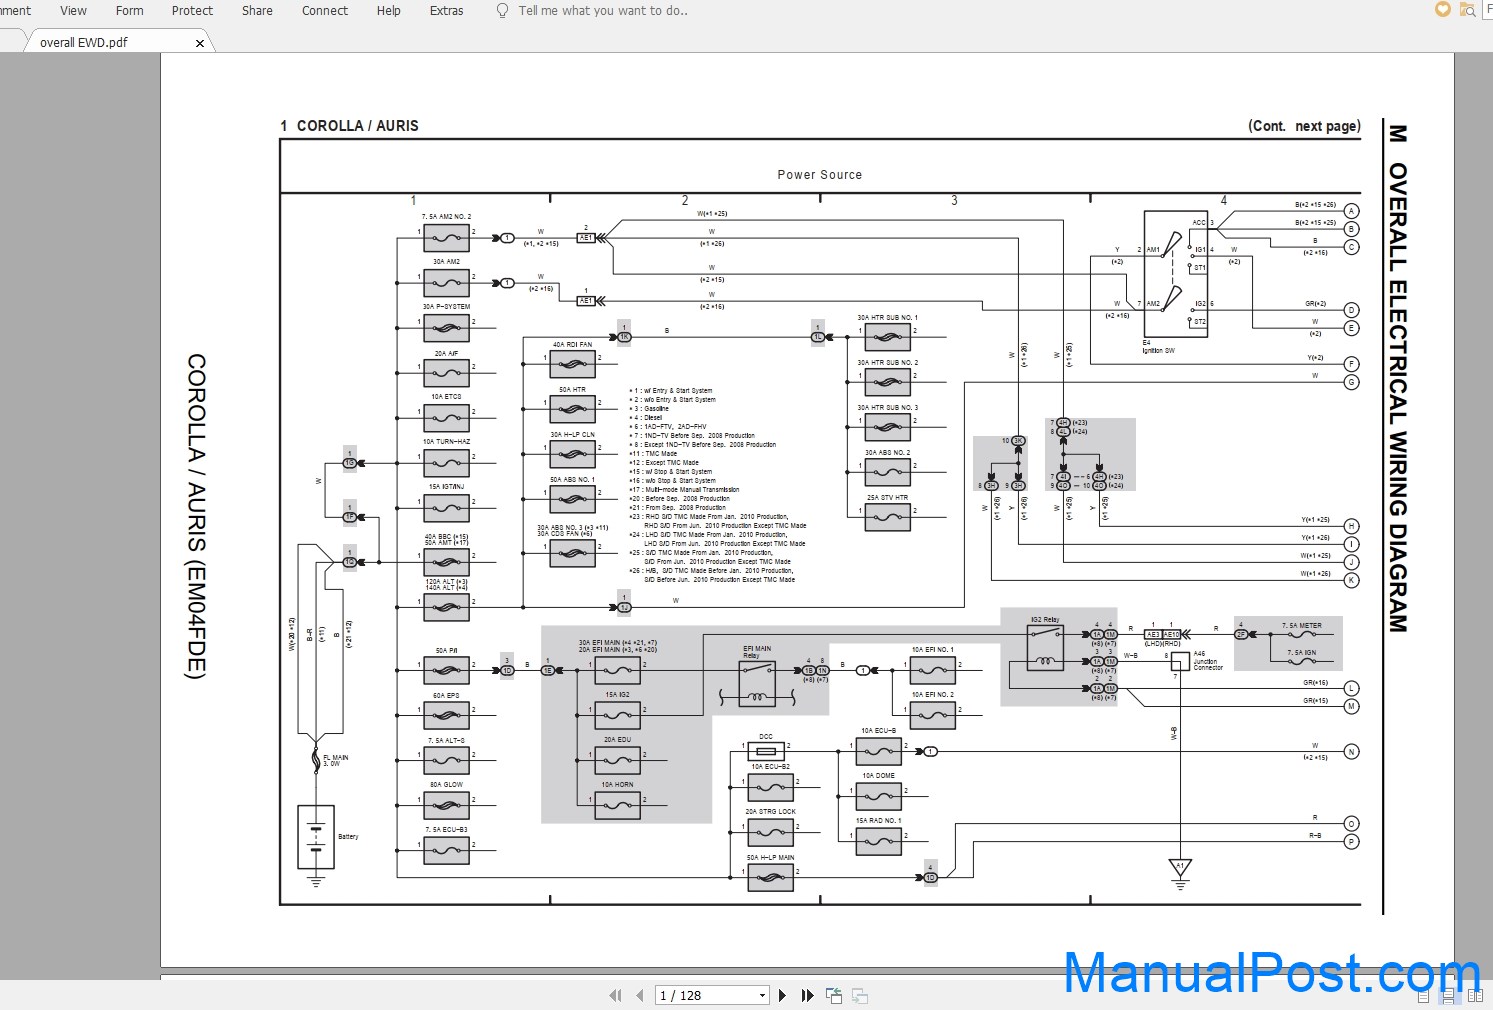Close the overall EWD.pdf tab

click(200, 43)
